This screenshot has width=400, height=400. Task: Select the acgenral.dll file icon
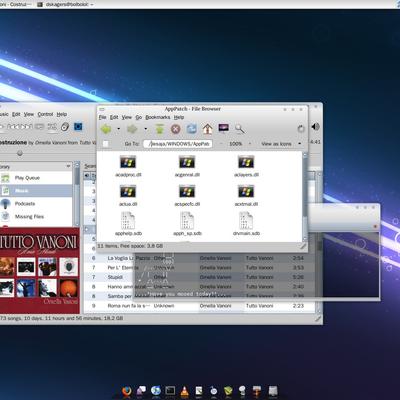(x=187, y=162)
